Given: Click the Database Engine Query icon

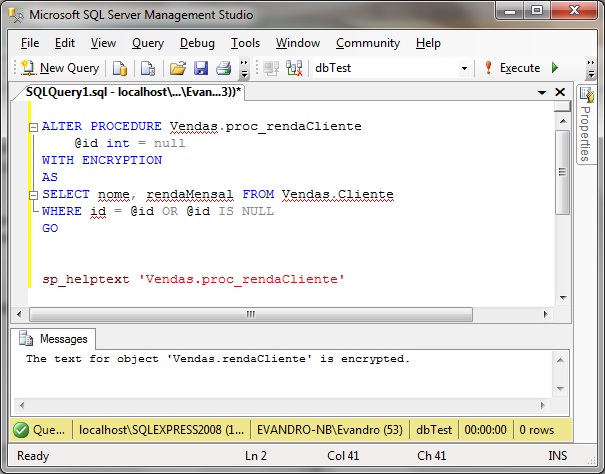Looking at the screenshot, I should [120, 68].
